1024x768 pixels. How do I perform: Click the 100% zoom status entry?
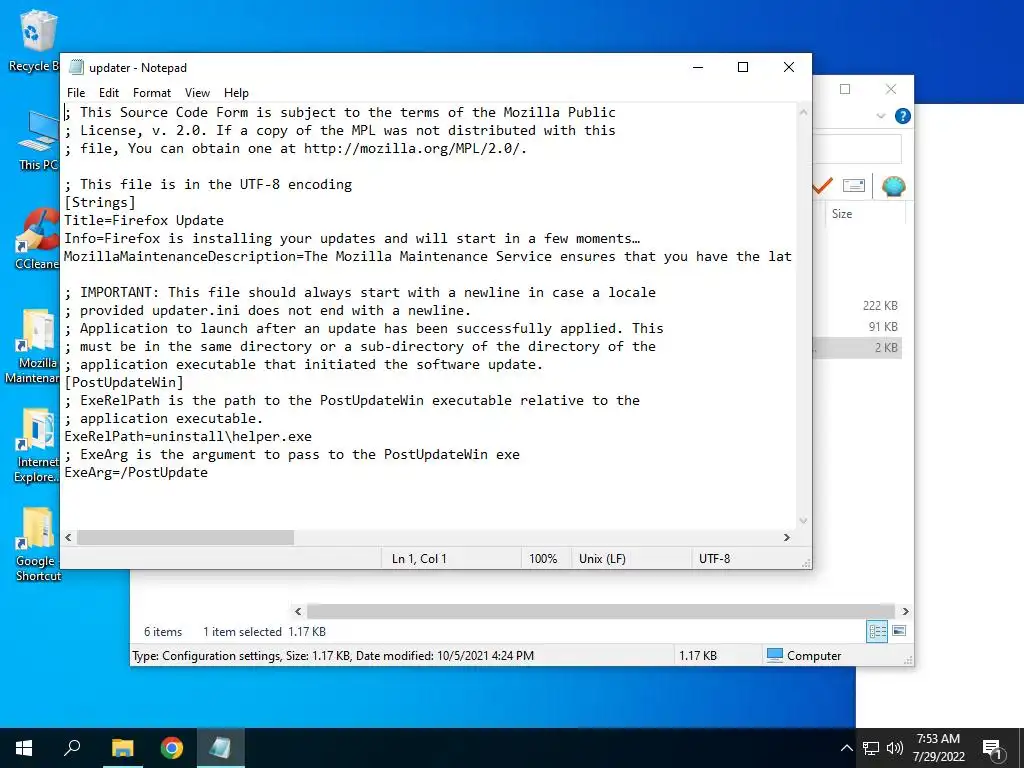pos(543,558)
